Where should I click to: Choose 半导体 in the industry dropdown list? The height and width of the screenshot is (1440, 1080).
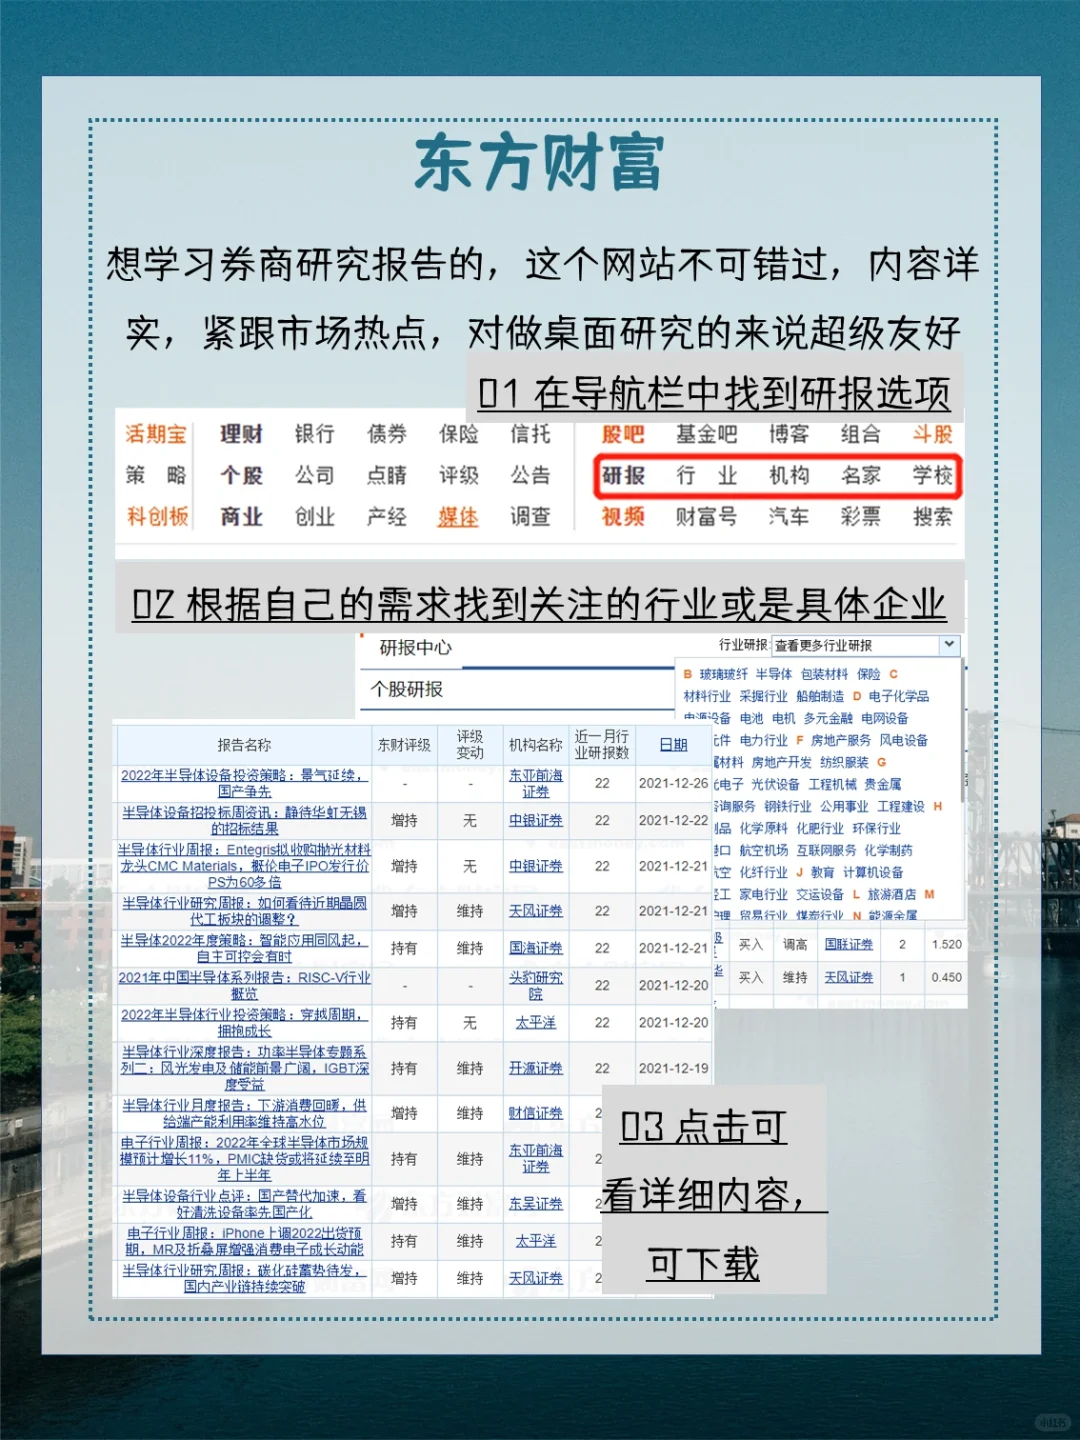pyautogui.click(x=774, y=674)
